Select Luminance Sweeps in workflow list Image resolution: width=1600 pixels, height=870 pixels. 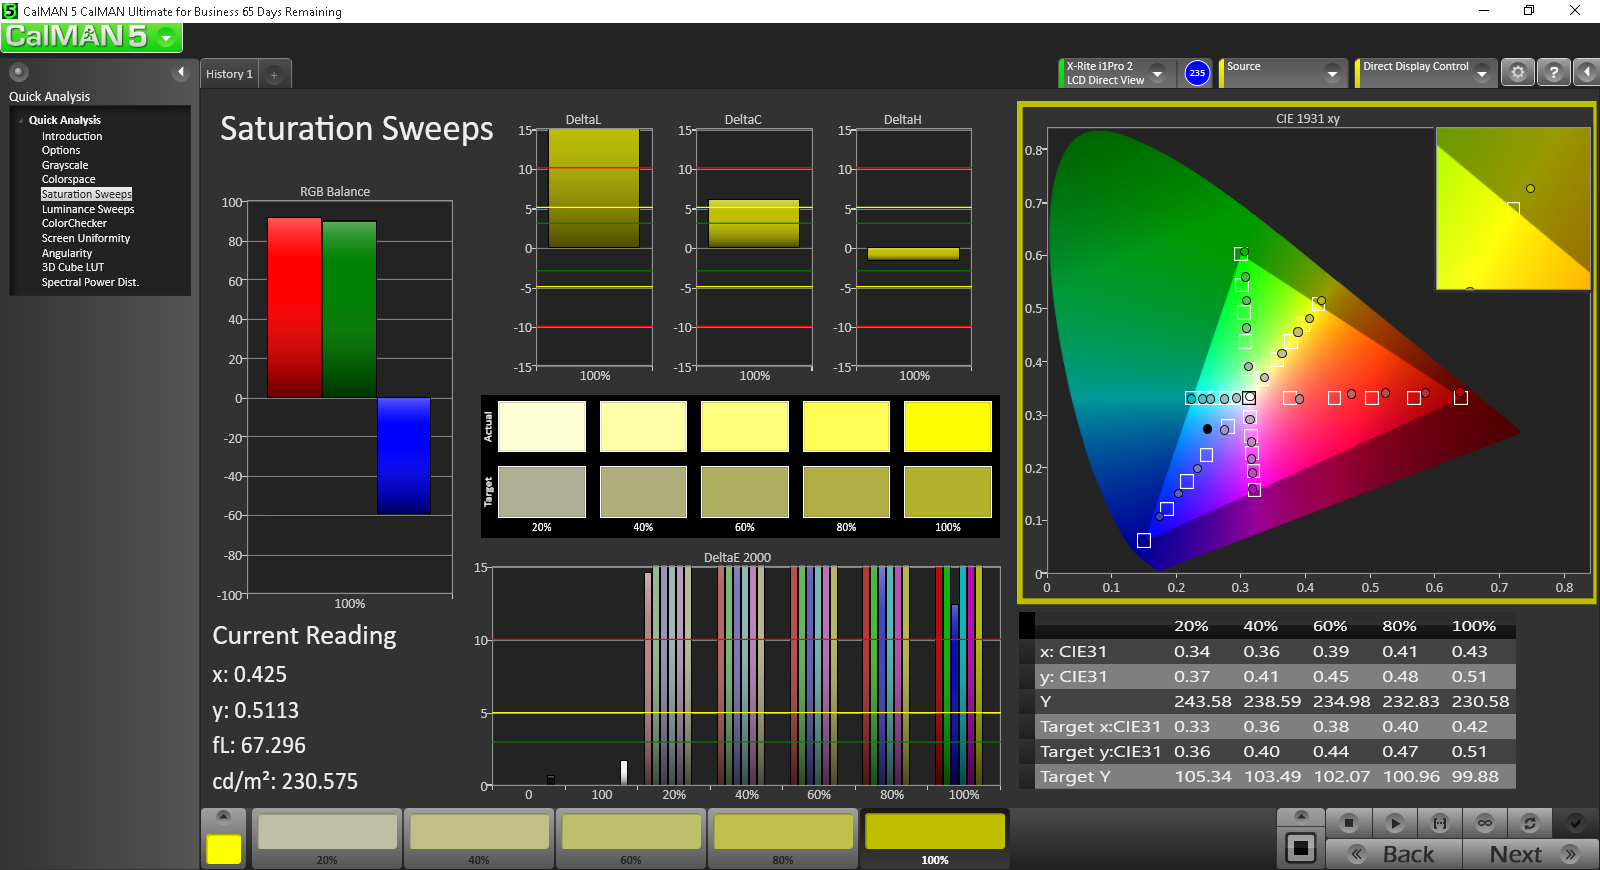click(88, 209)
